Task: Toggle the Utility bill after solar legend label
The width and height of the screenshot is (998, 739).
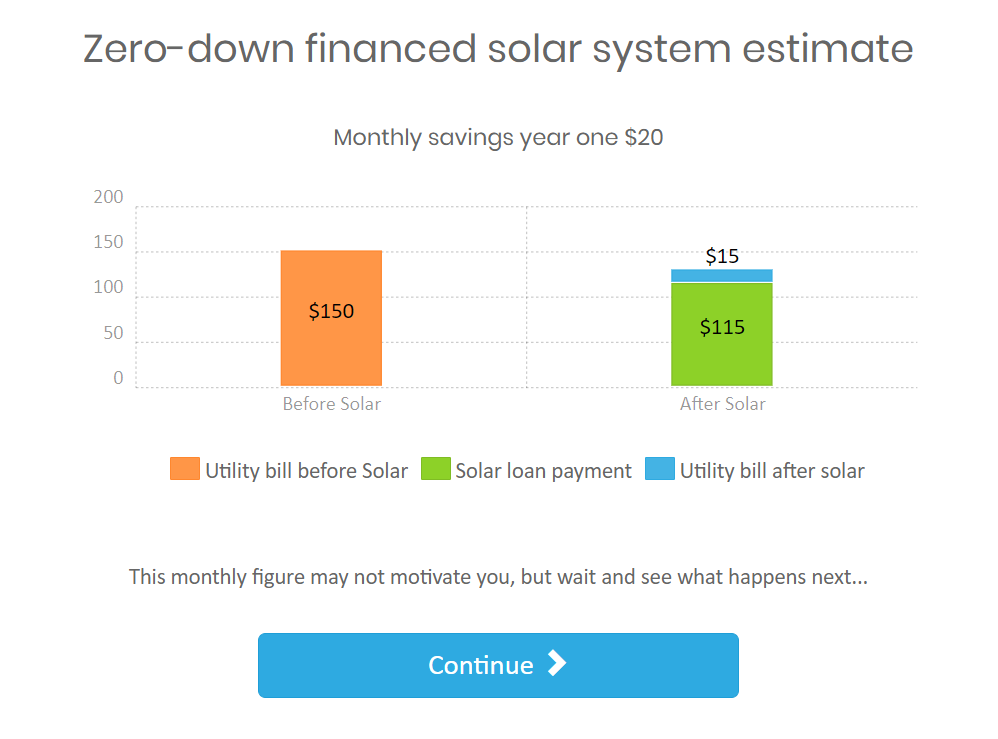Action: pyautogui.click(x=772, y=471)
